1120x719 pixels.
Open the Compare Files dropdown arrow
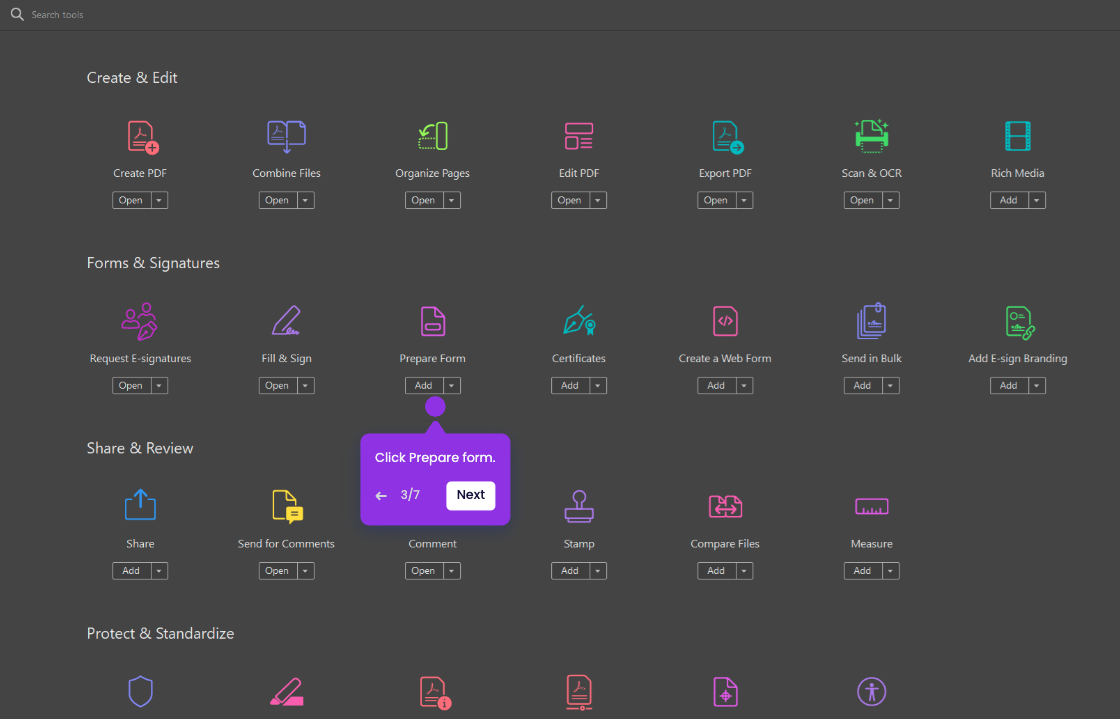(744, 571)
